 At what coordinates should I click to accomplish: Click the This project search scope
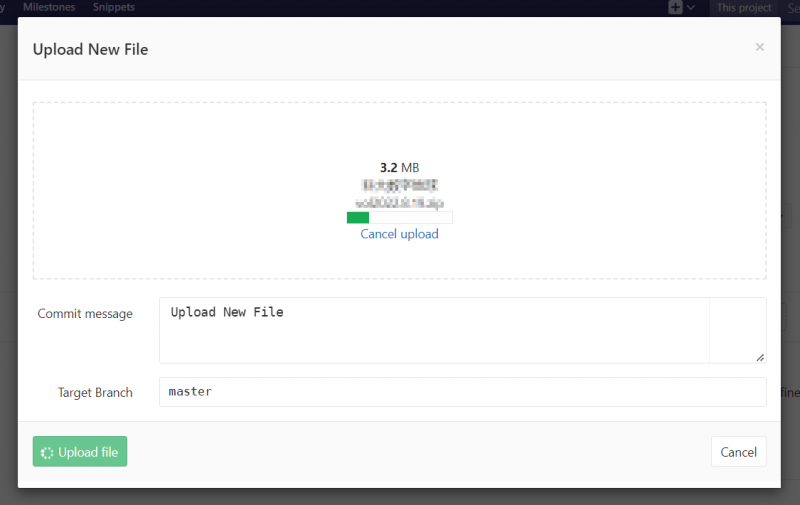coord(743,8)
